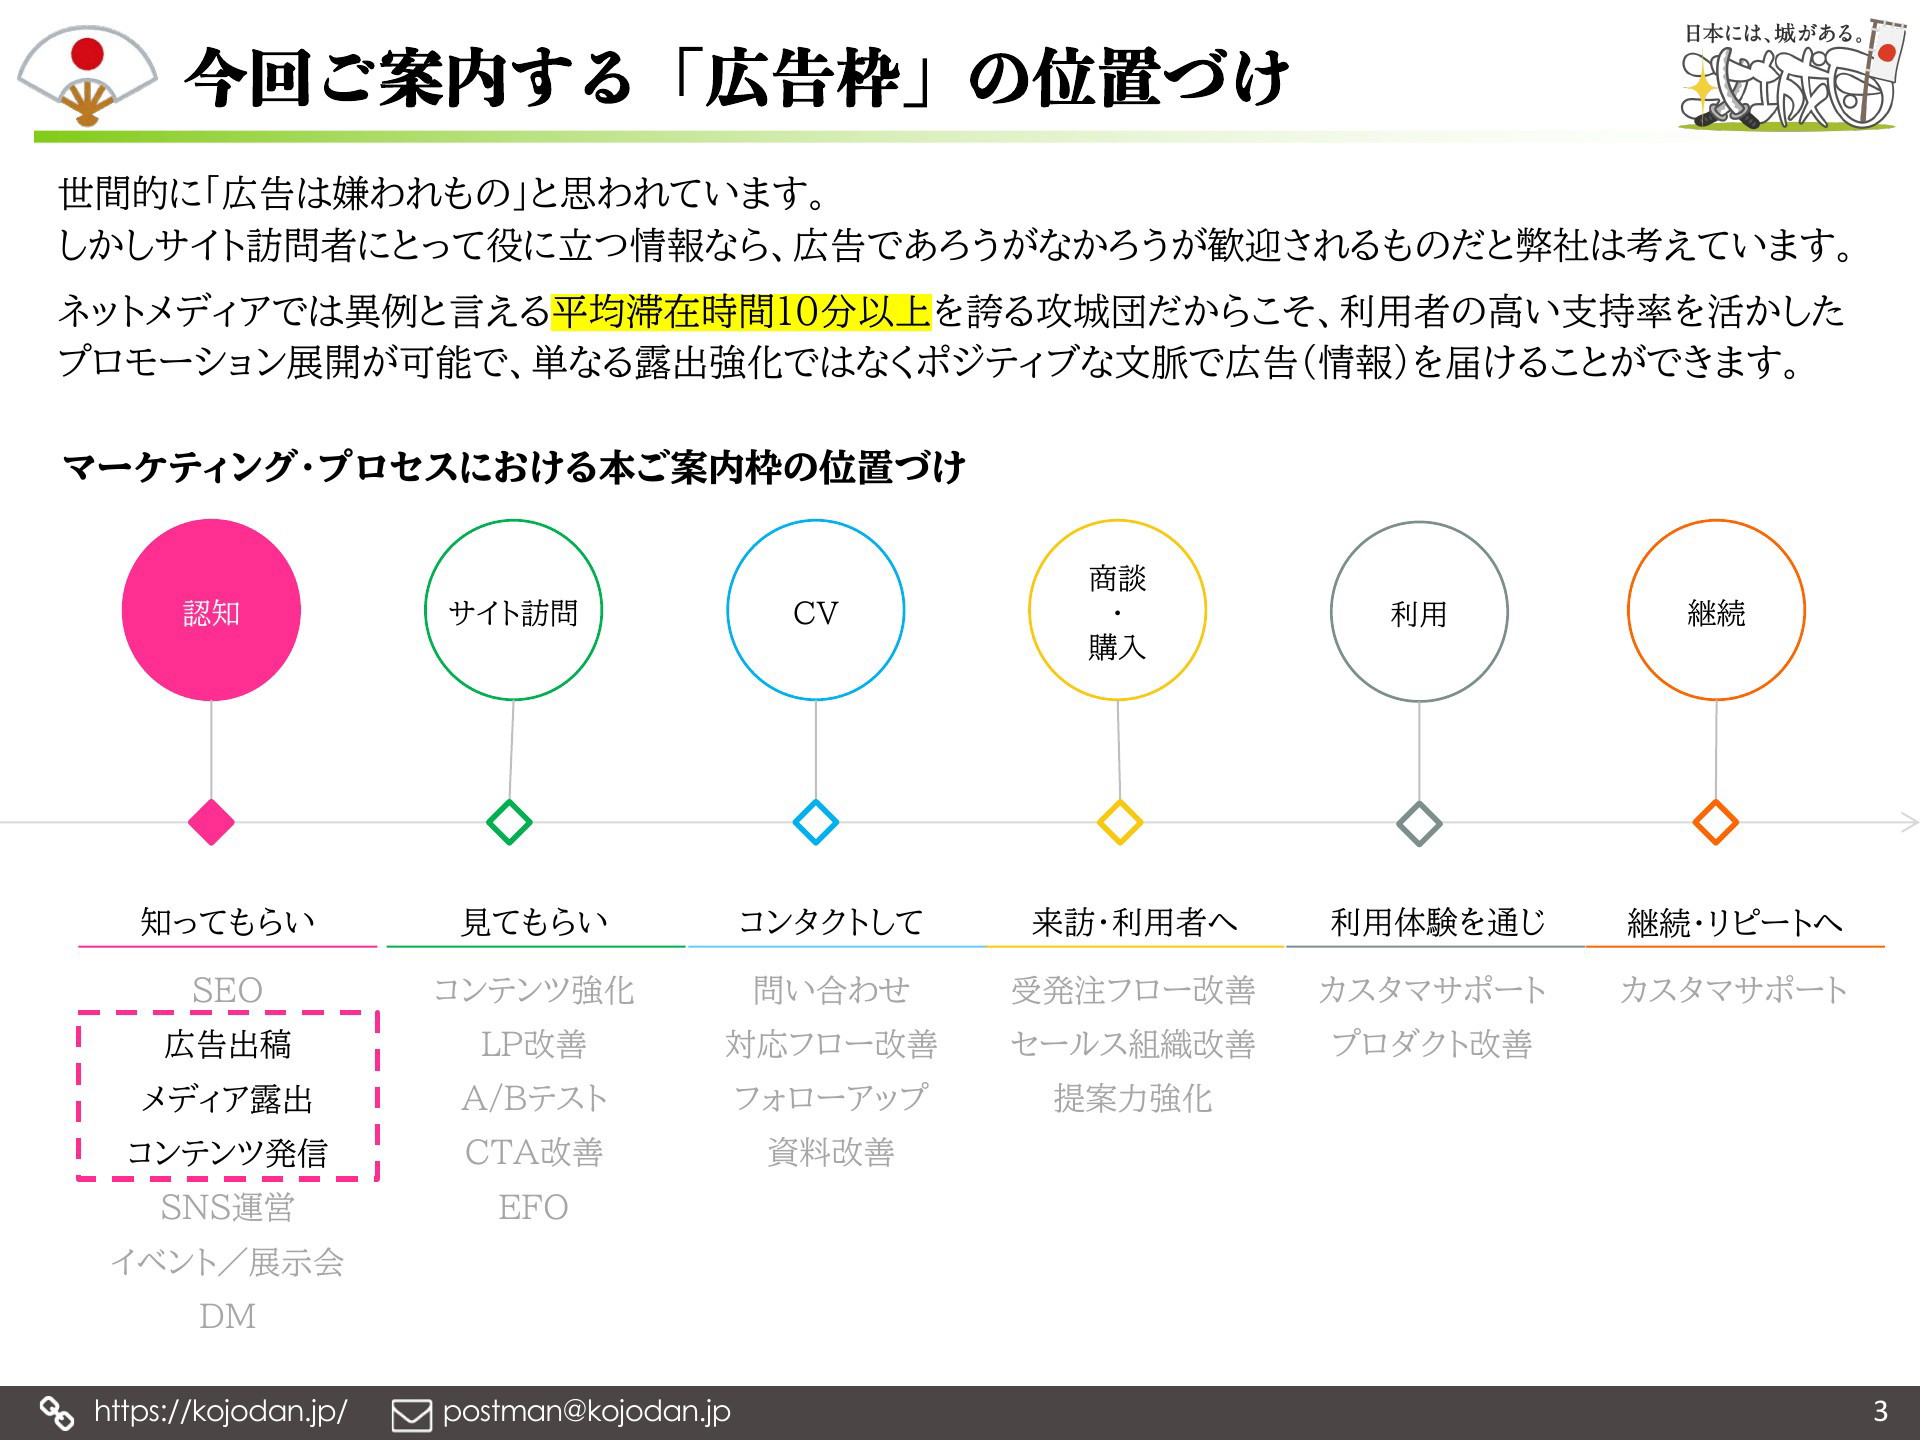Select the blue CV circle

coord(815,610)
